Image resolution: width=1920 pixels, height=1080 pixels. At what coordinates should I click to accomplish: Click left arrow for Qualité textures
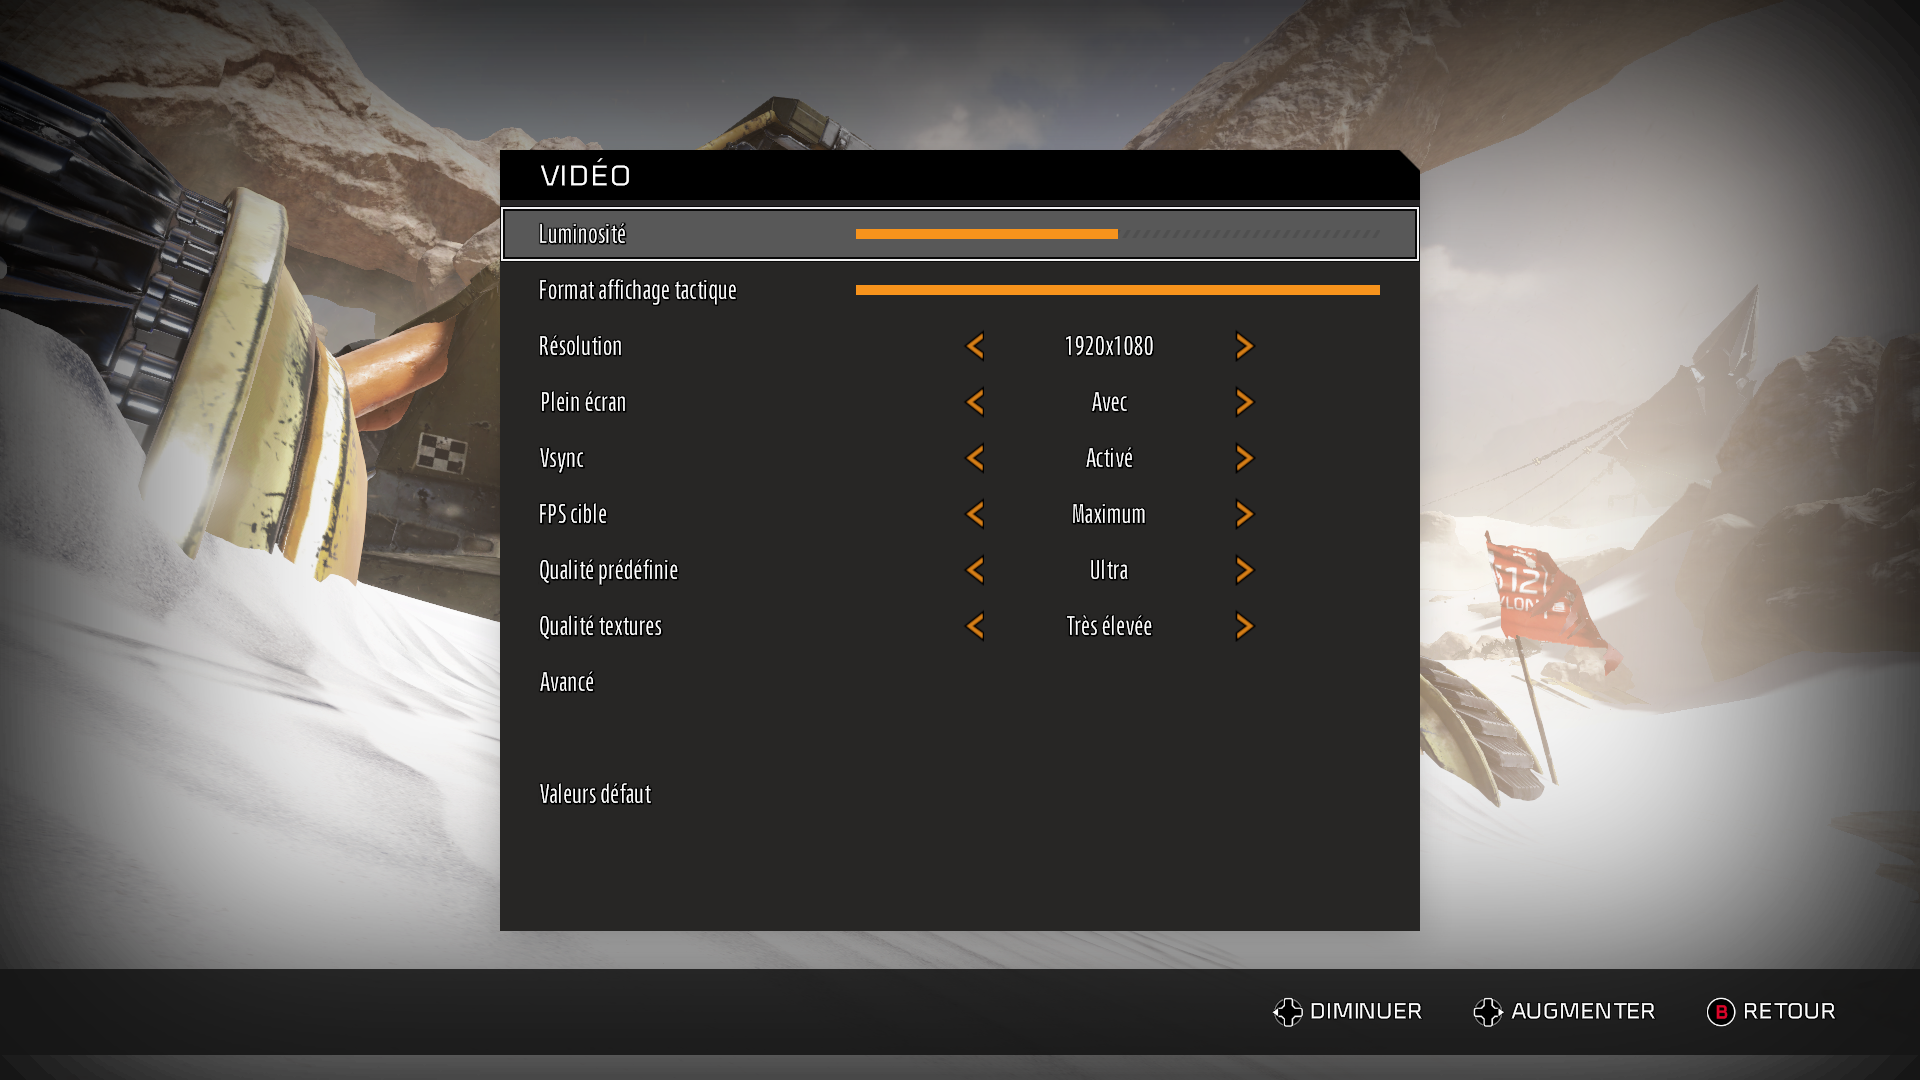[975, 626]
